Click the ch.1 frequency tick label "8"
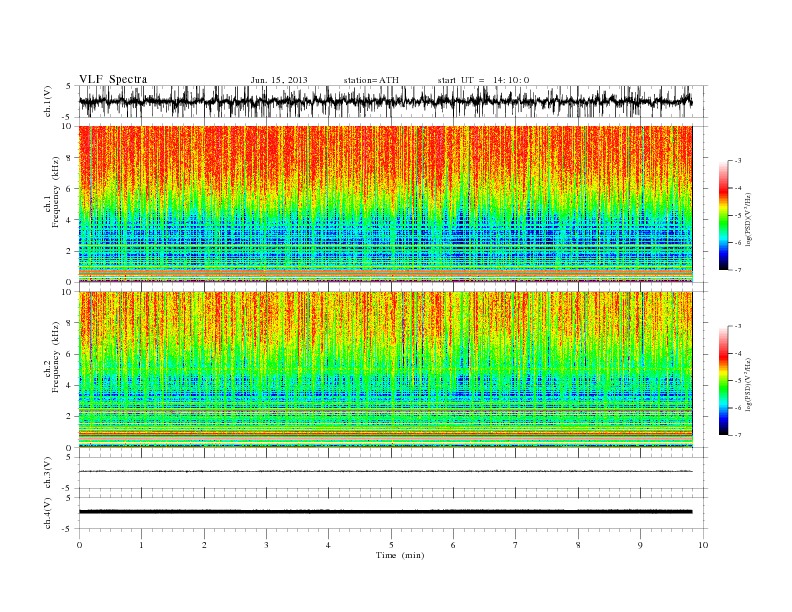The image size is (792, 612). pyautogui.click(x=70, y=158)
